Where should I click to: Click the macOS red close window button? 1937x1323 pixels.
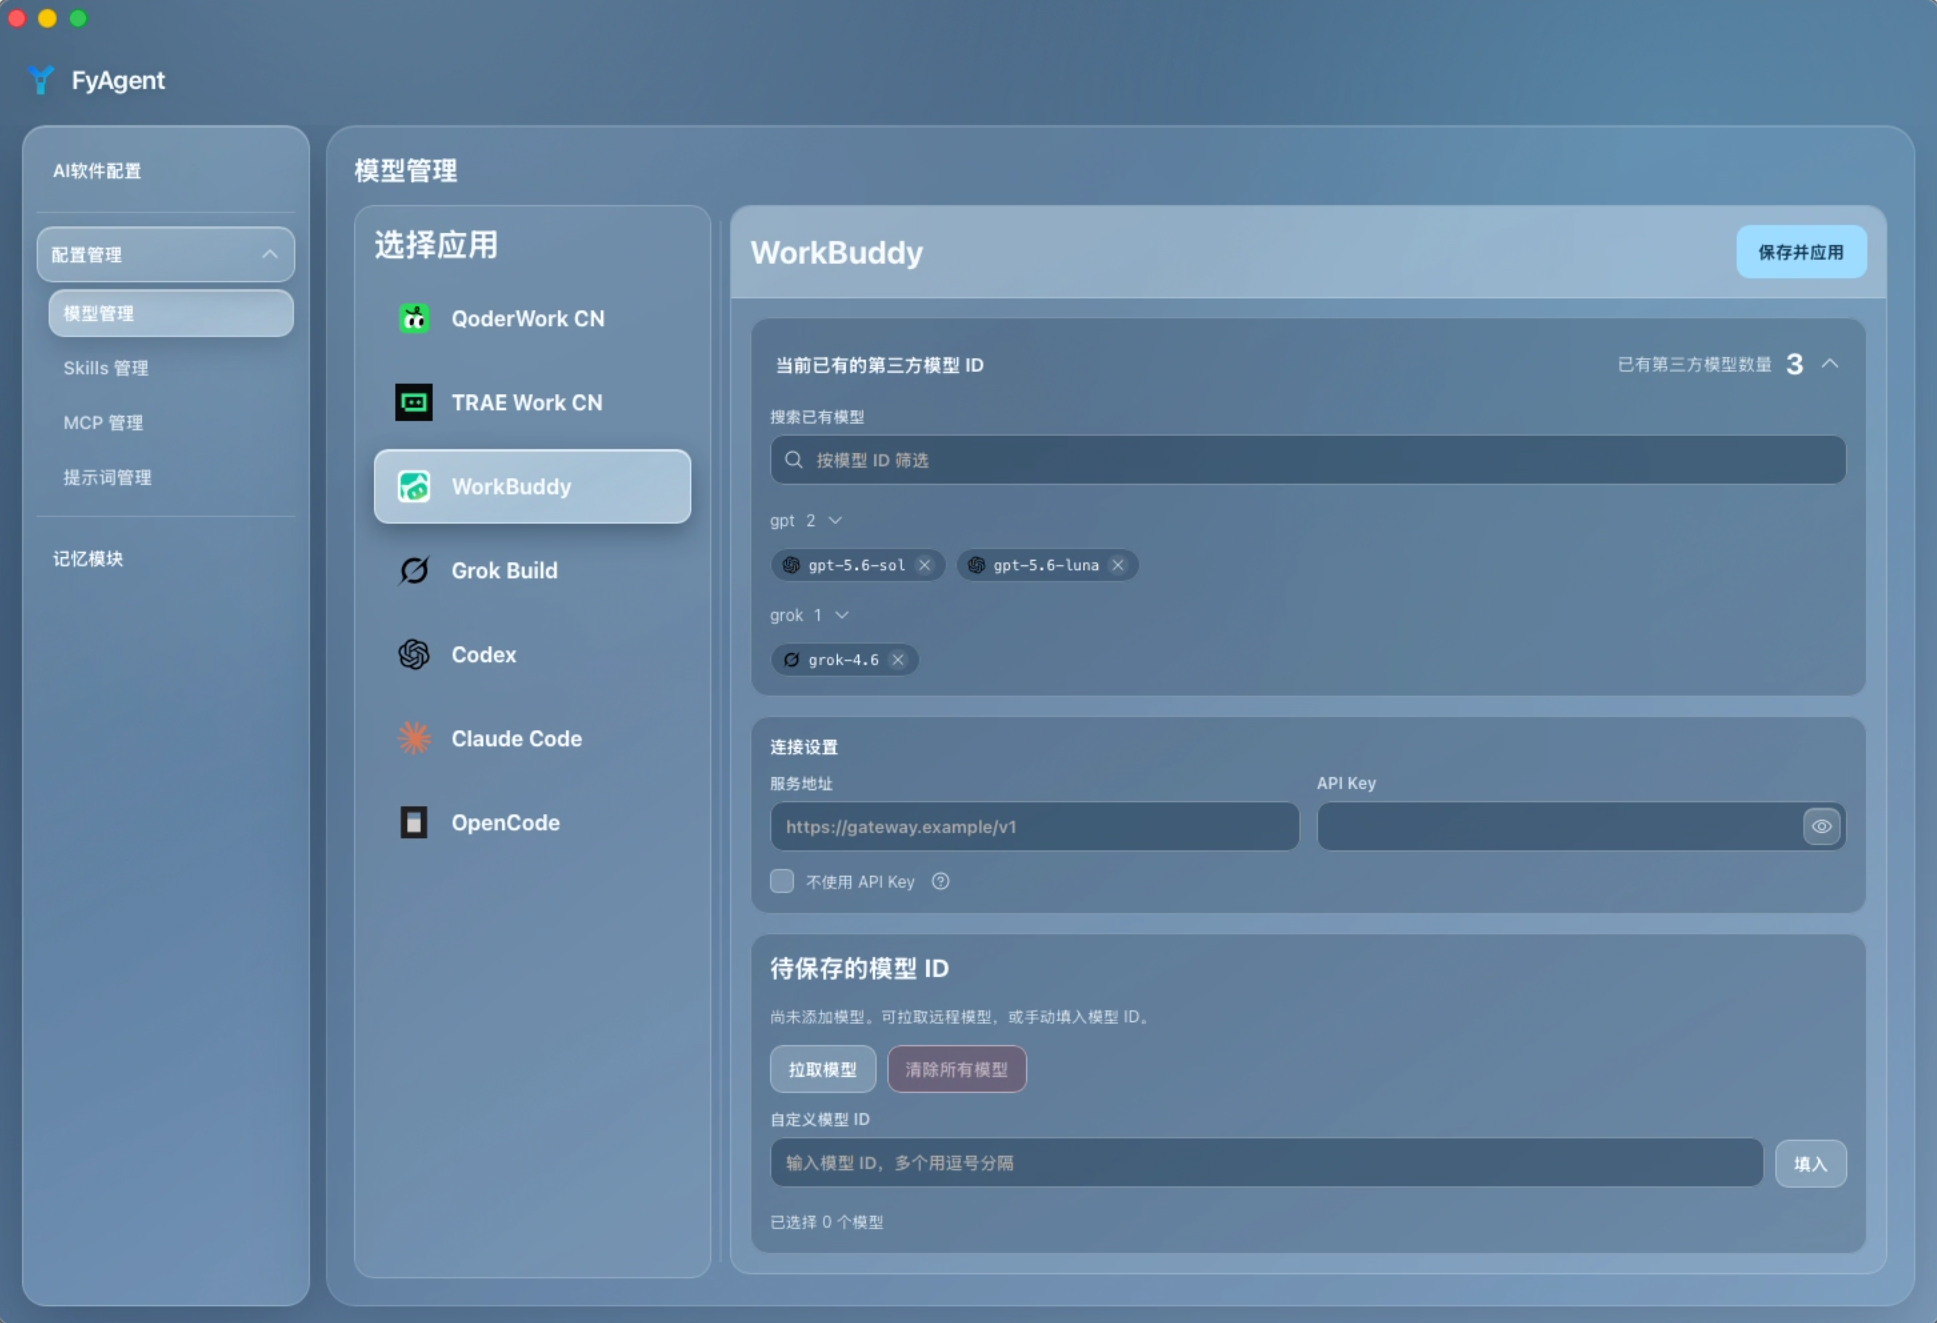(x=17, y=18)
